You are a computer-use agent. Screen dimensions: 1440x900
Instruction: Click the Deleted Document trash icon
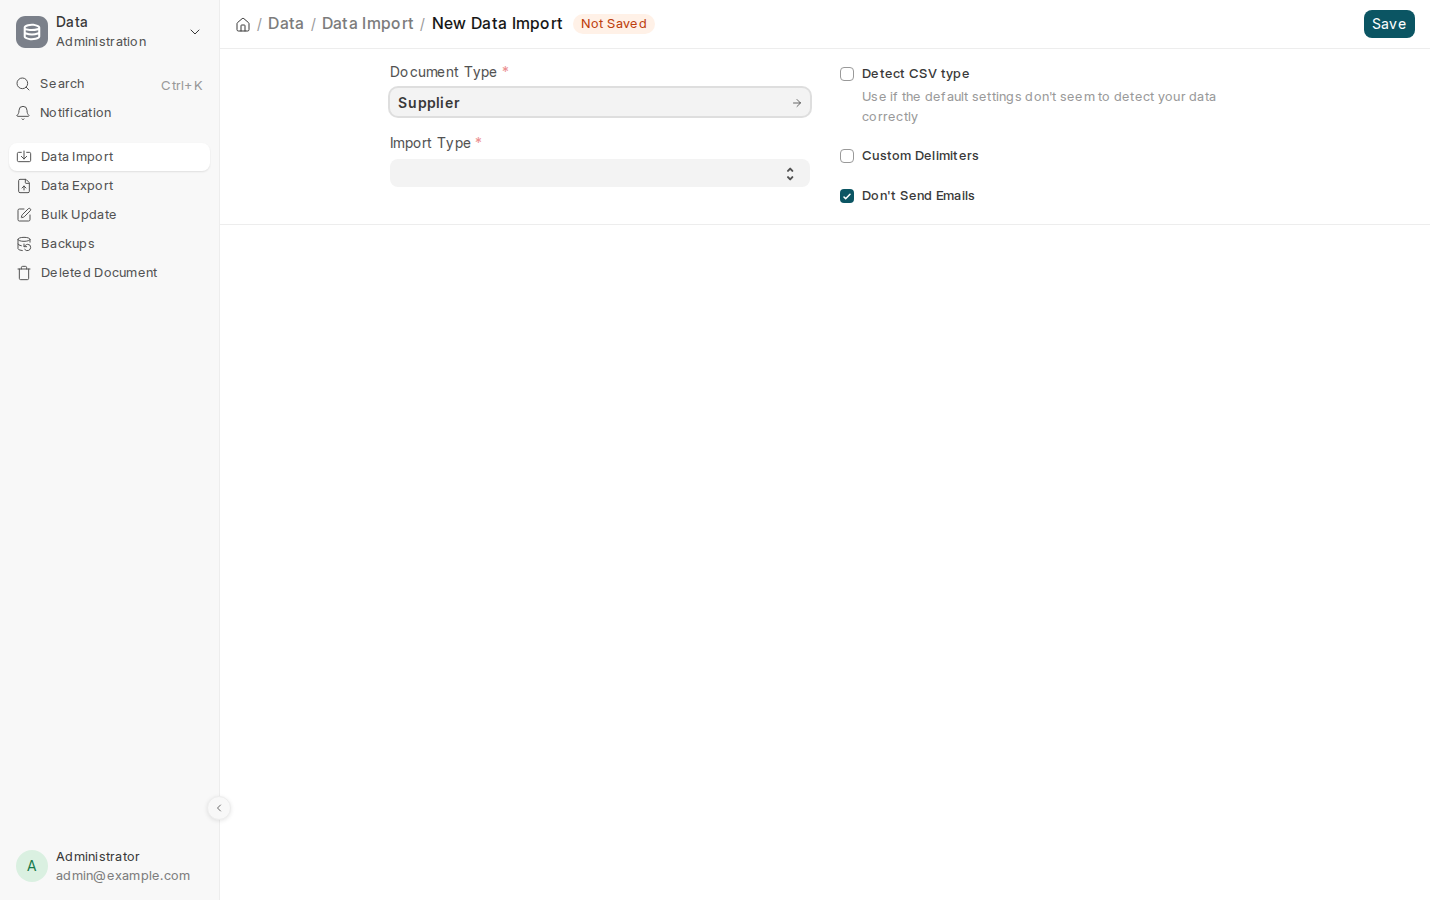(x=24, y=273)
